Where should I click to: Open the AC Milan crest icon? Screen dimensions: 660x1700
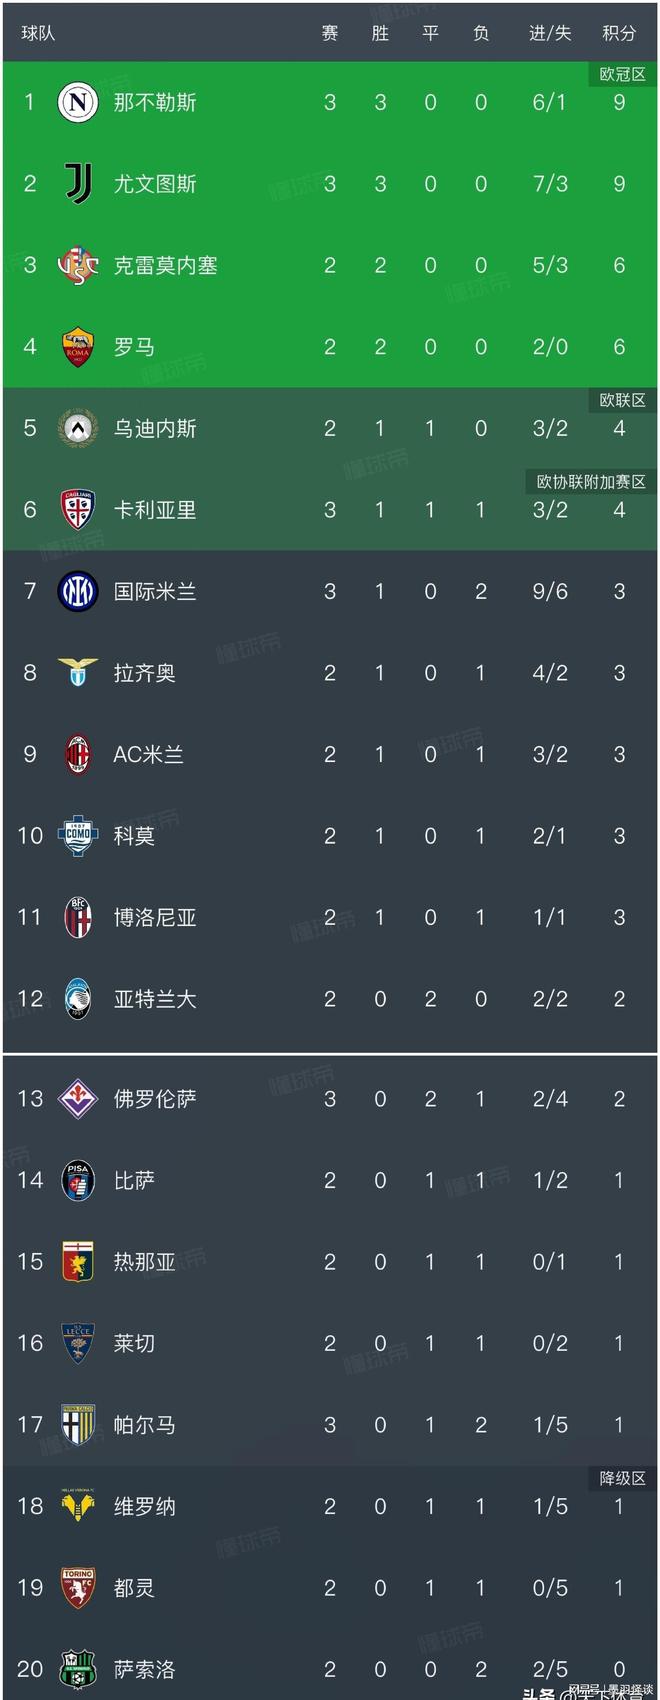(x=78, y=755)
